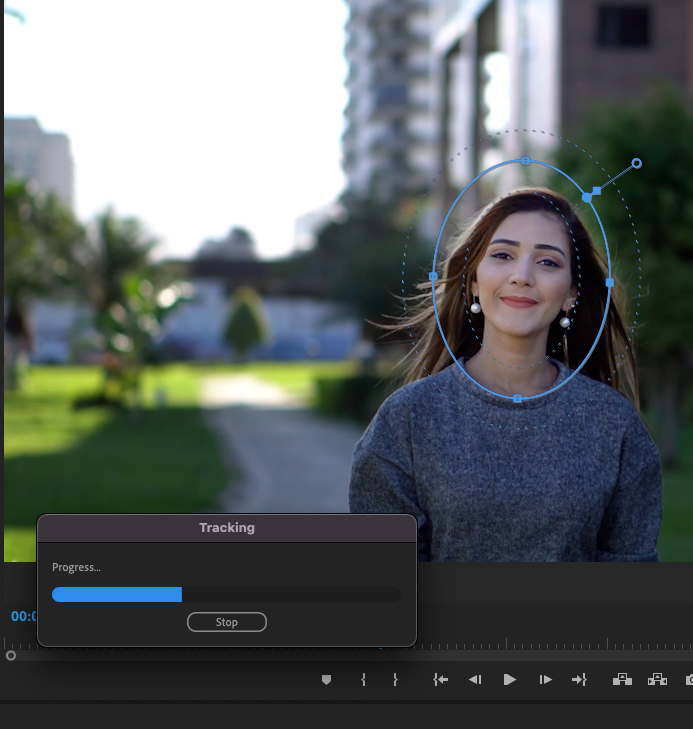Click the Extract icon

point(657,680)
